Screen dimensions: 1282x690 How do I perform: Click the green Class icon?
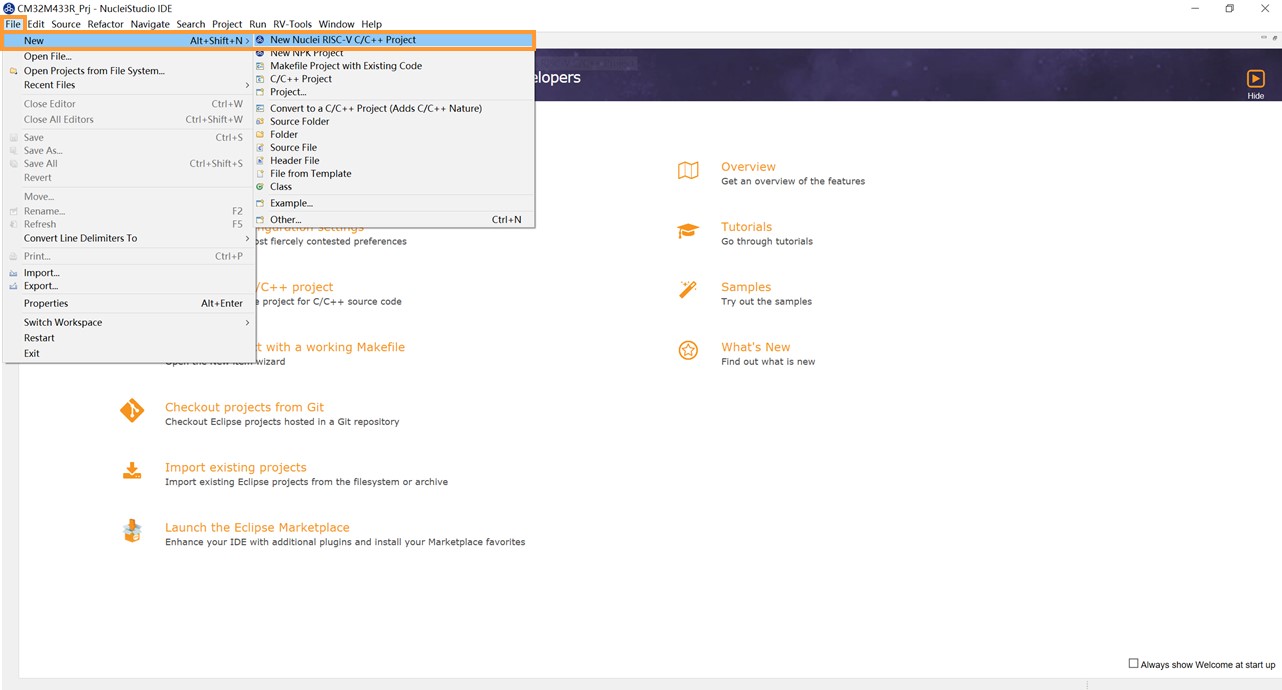pos(260,186)
